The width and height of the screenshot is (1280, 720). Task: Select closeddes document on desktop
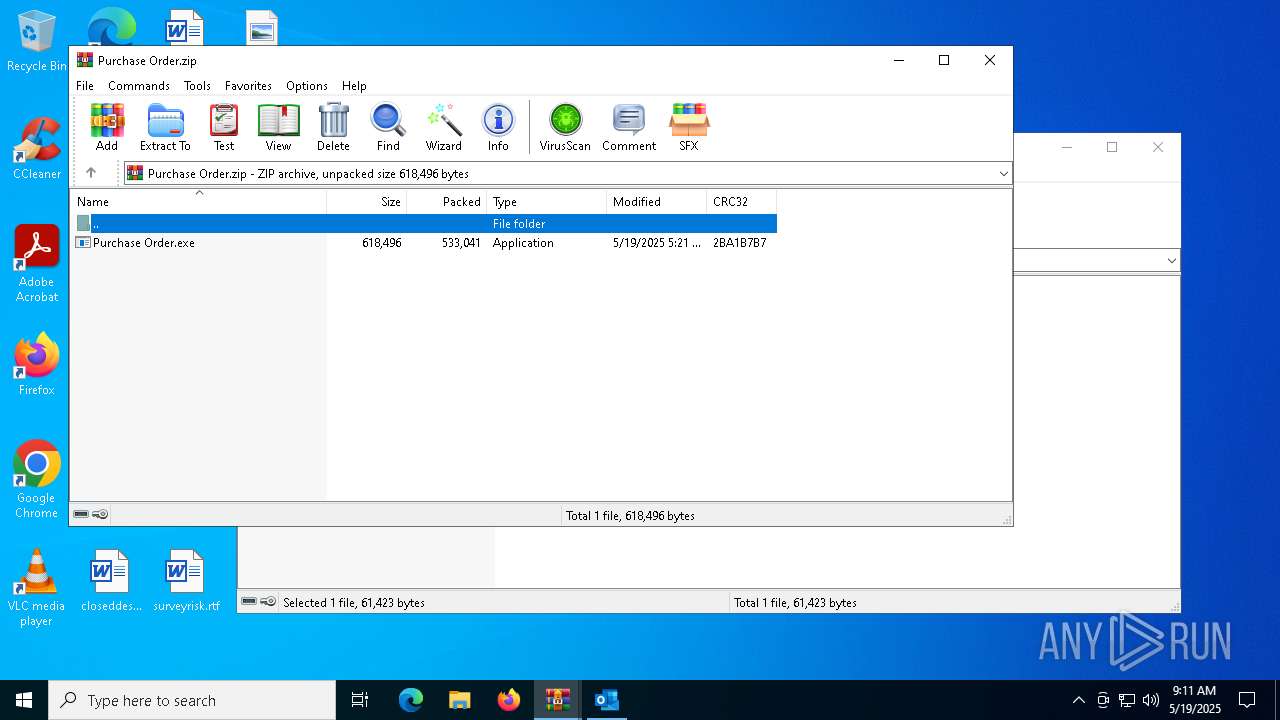[111, 581]
